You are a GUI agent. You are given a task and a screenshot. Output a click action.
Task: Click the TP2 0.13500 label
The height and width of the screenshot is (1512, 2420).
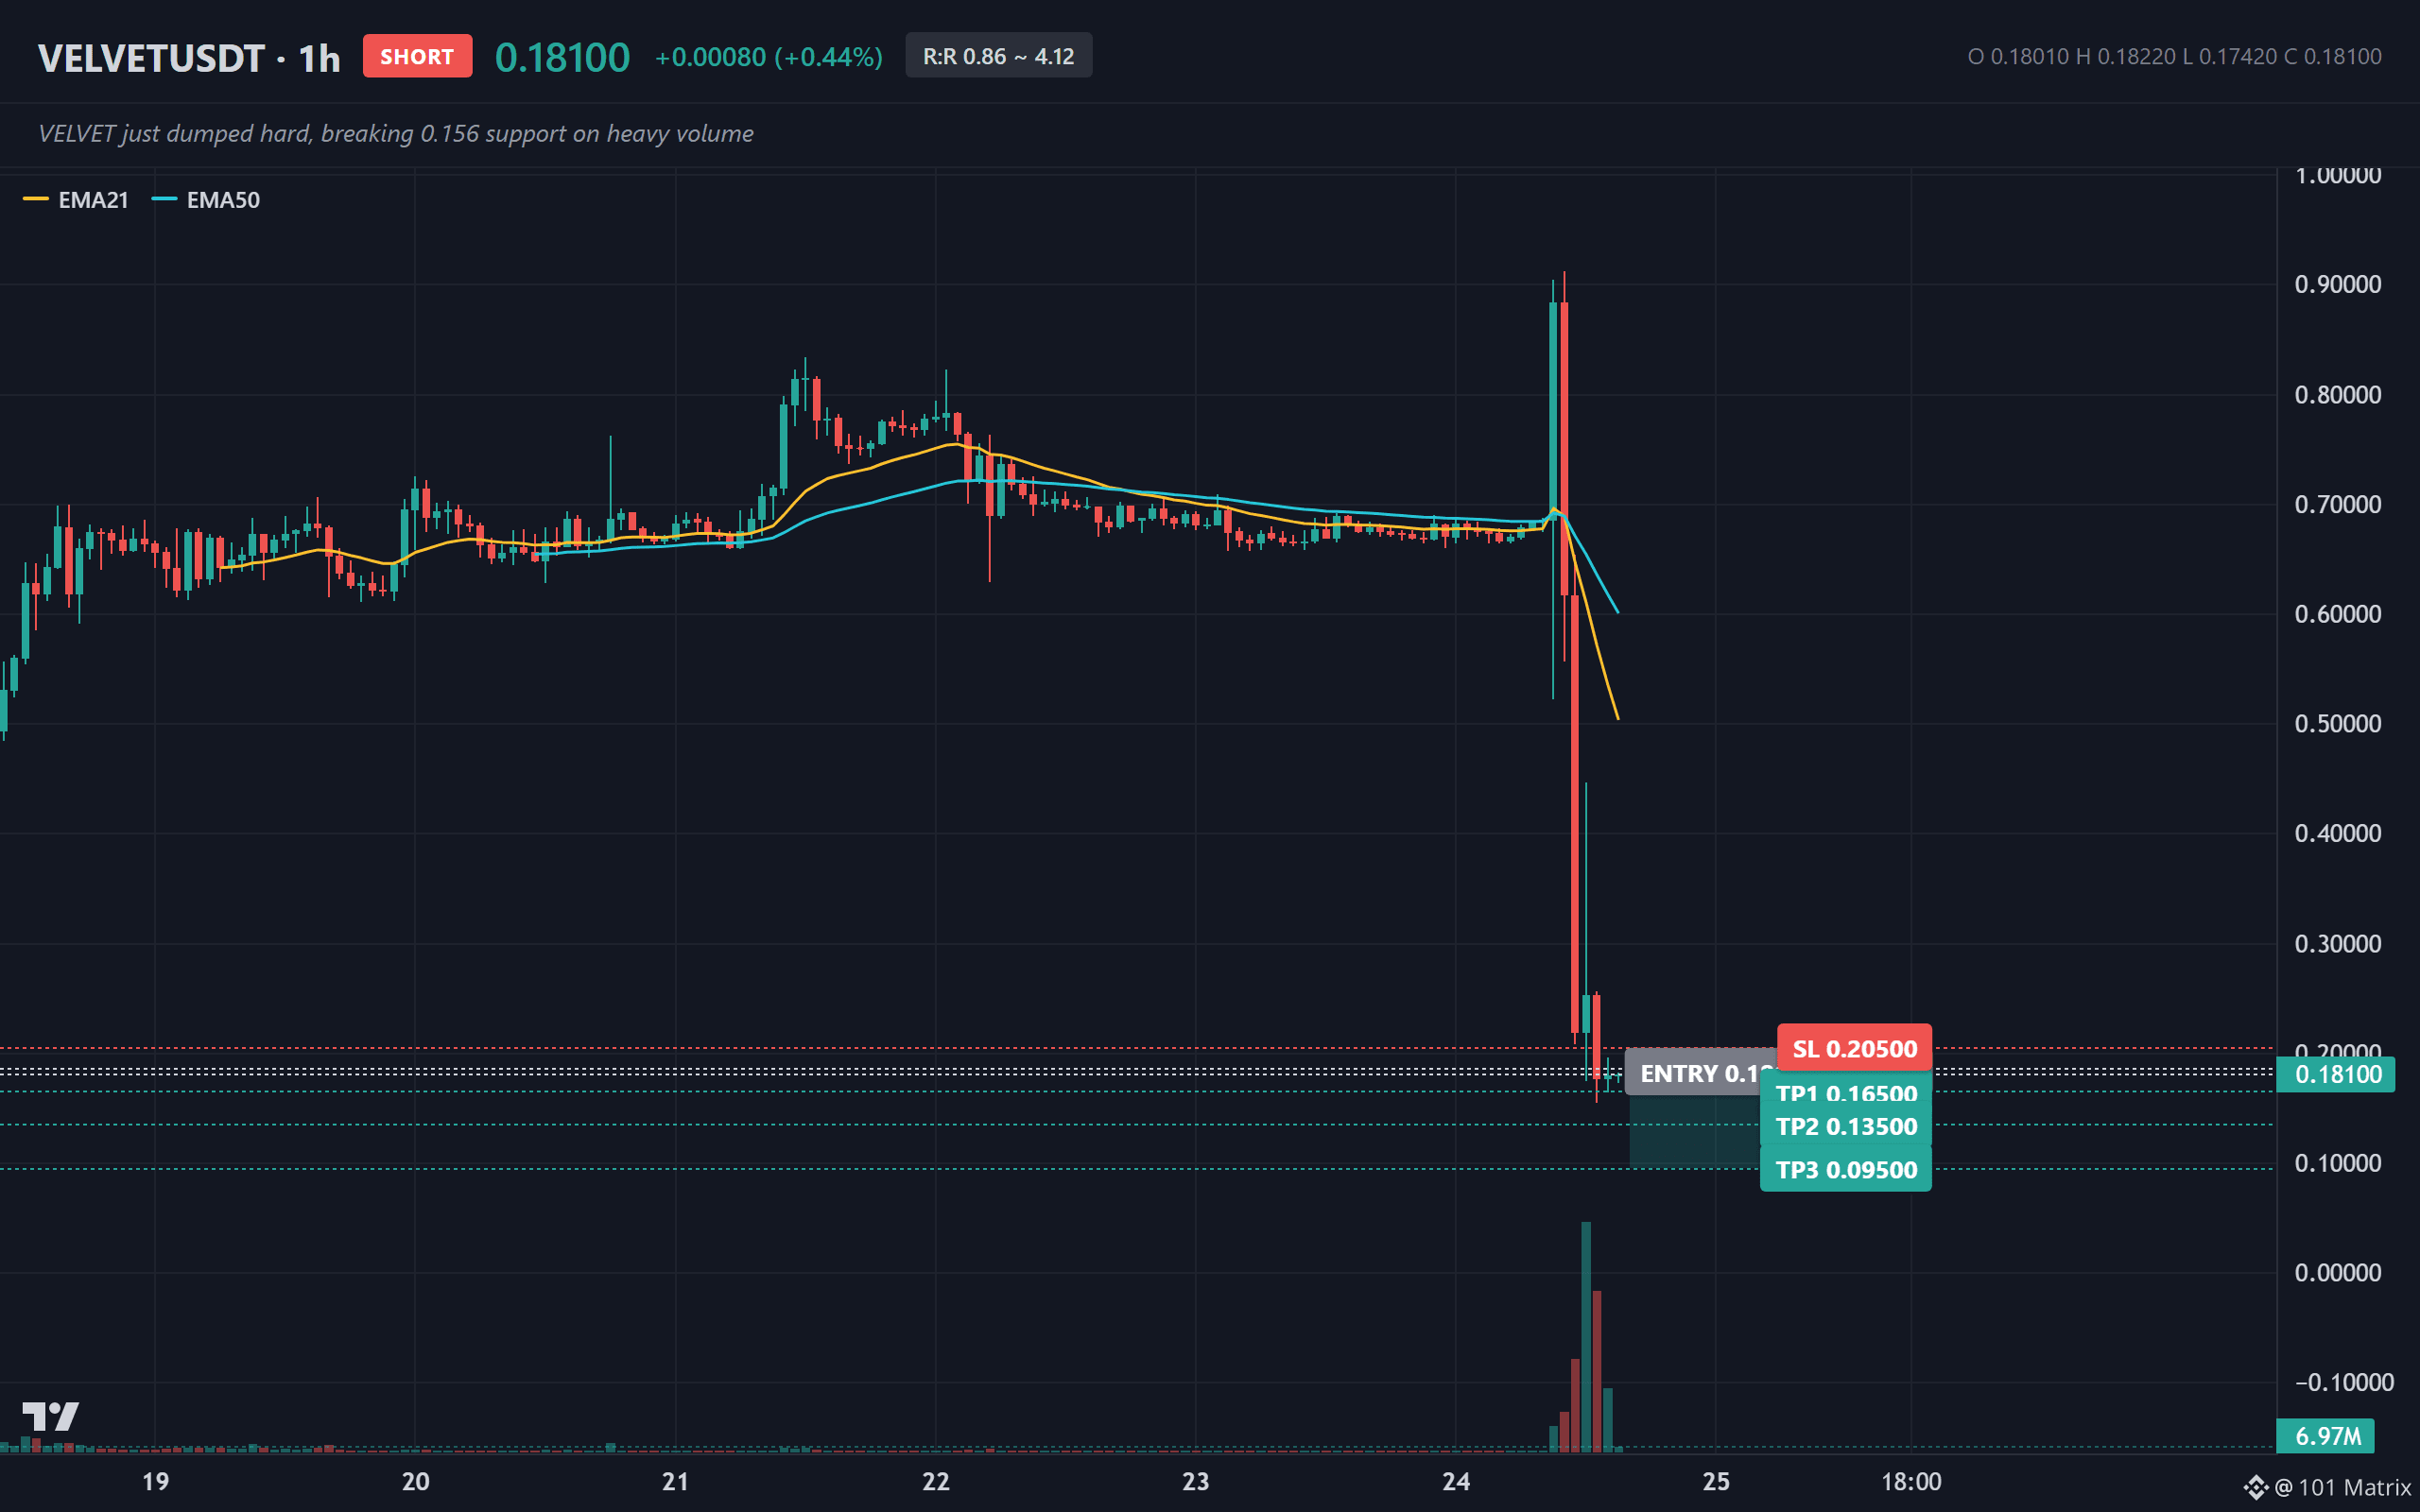click(x=1846, y=1126)
